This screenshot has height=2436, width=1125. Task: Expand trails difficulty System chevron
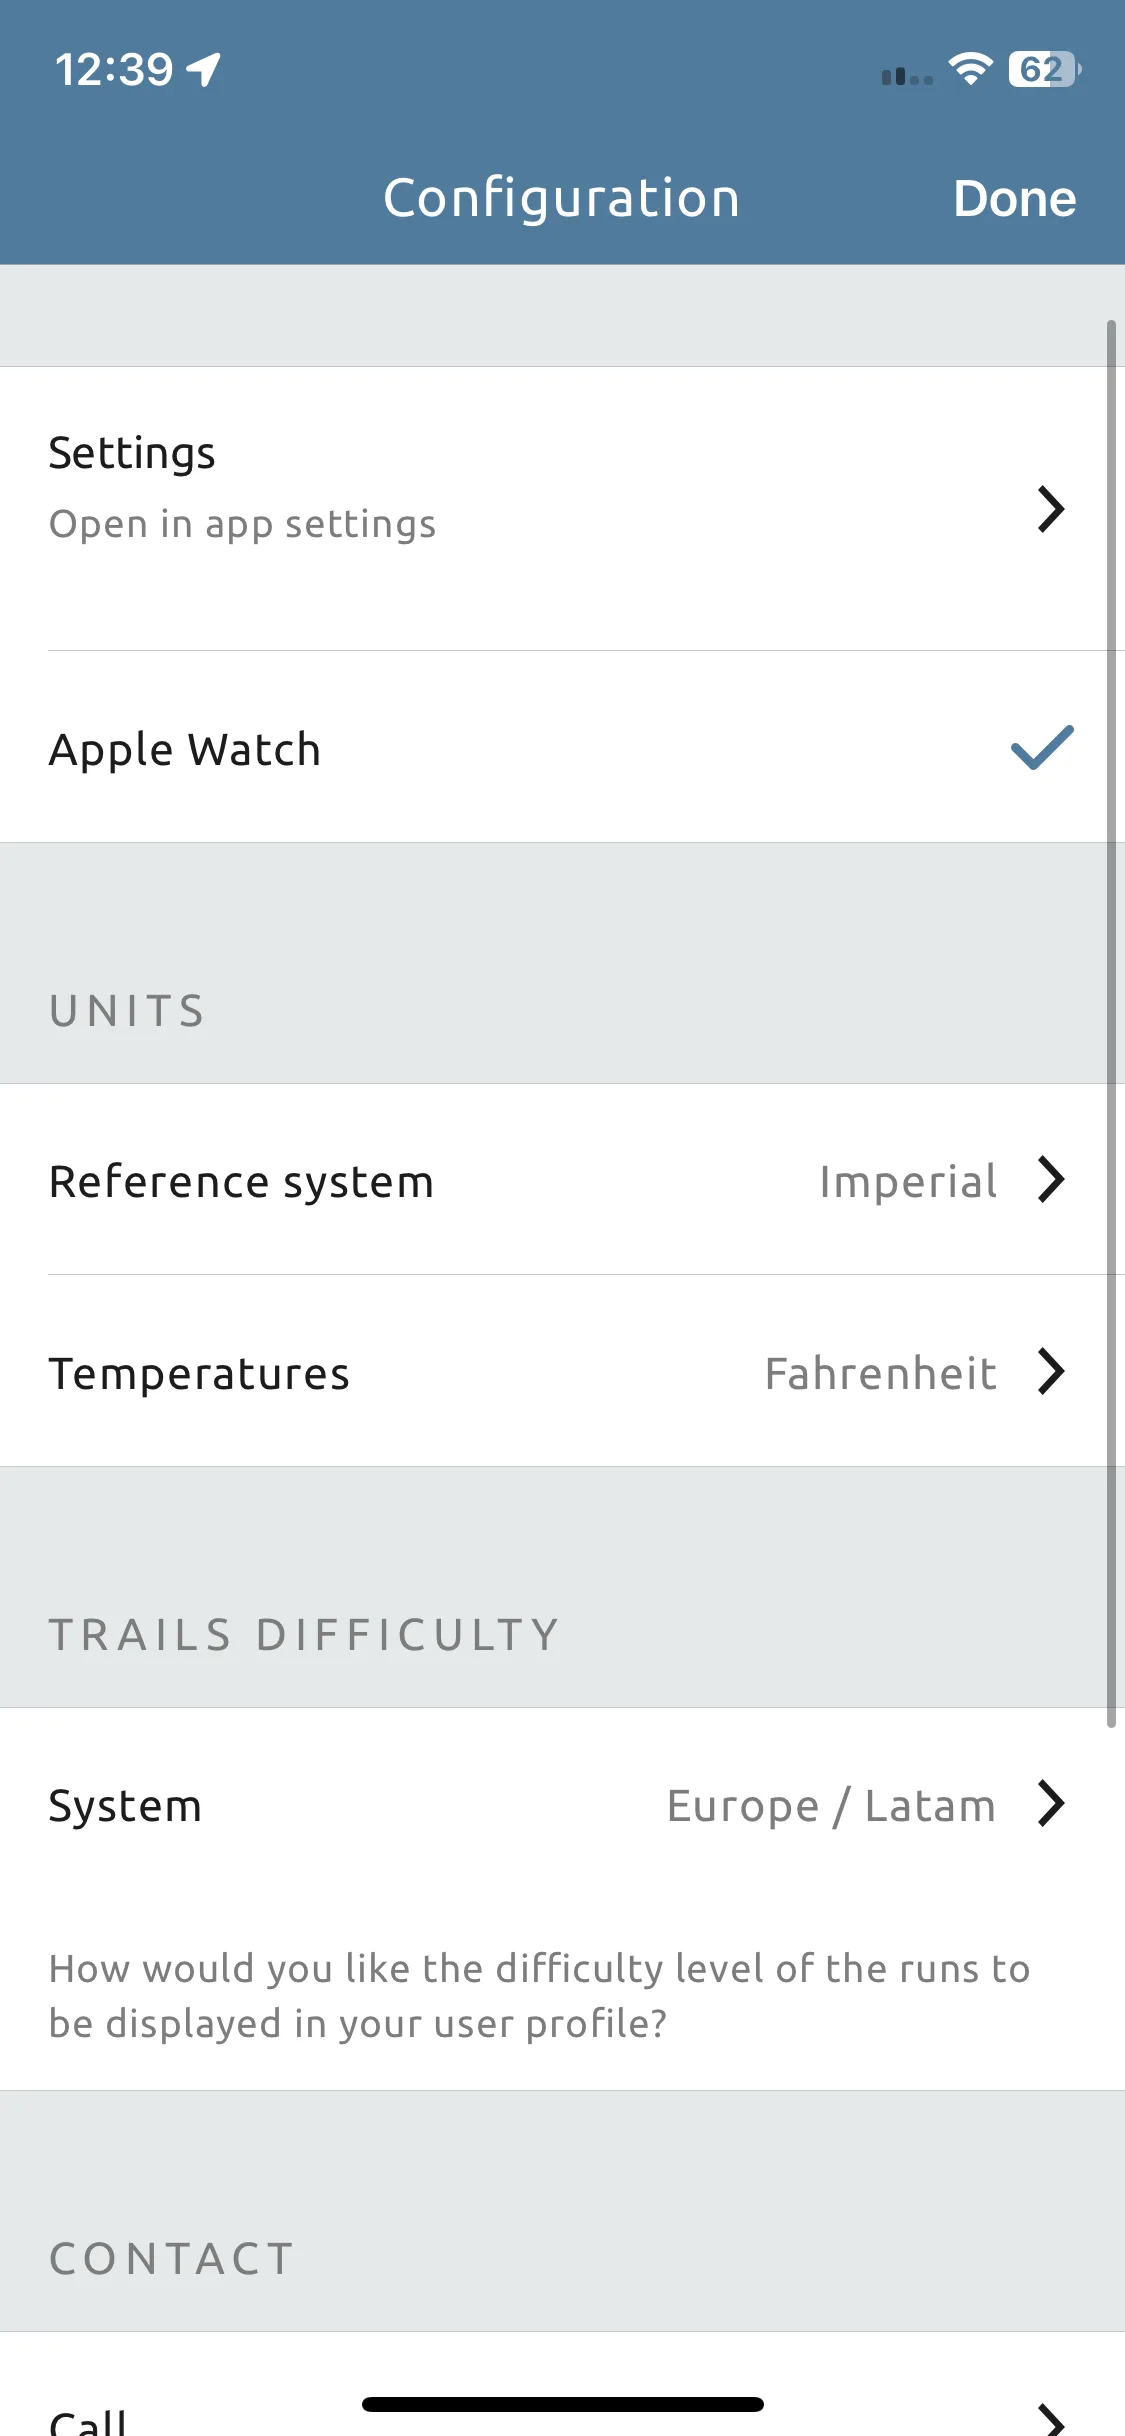(1050, 1803)
